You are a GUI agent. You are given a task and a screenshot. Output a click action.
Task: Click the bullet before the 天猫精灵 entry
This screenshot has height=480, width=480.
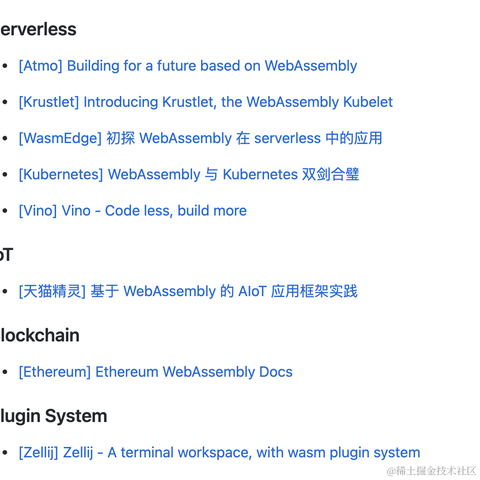[x=5, y=291]
